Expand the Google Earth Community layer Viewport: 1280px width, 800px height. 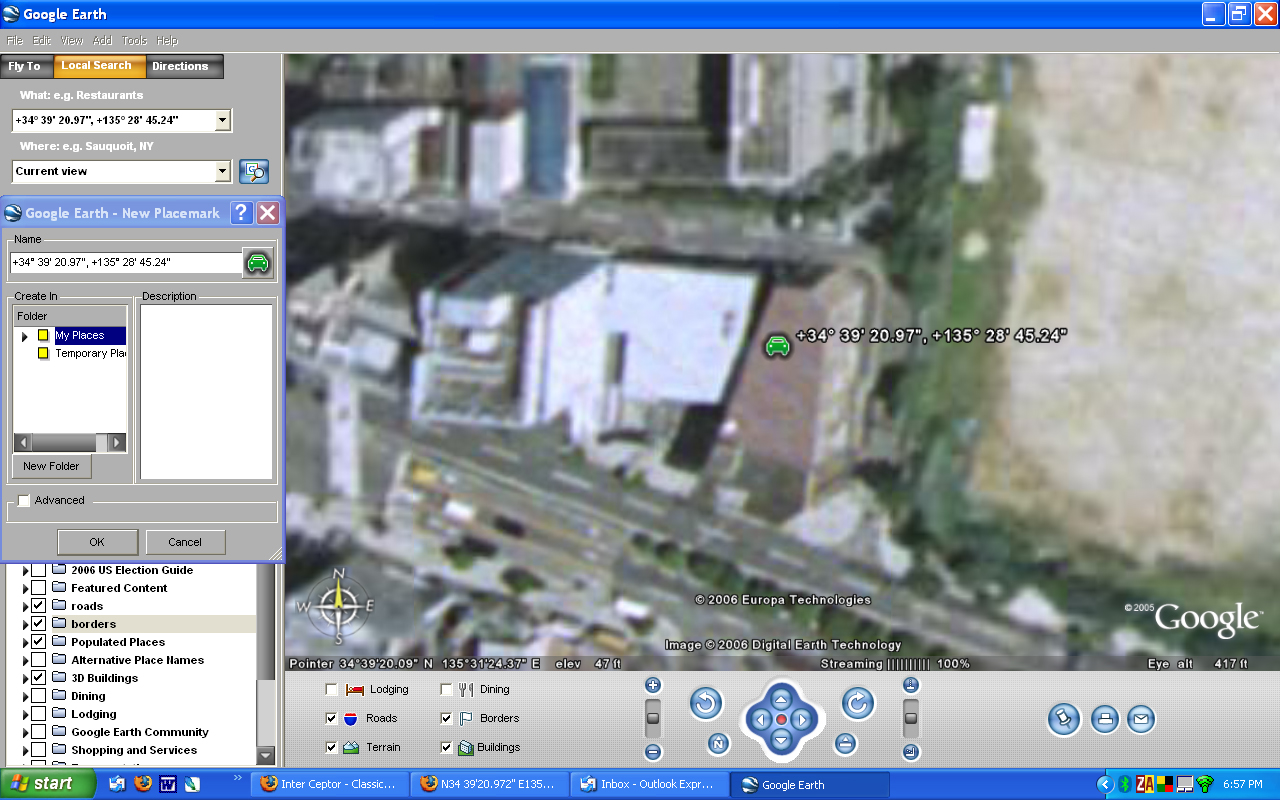click(26, 732)
